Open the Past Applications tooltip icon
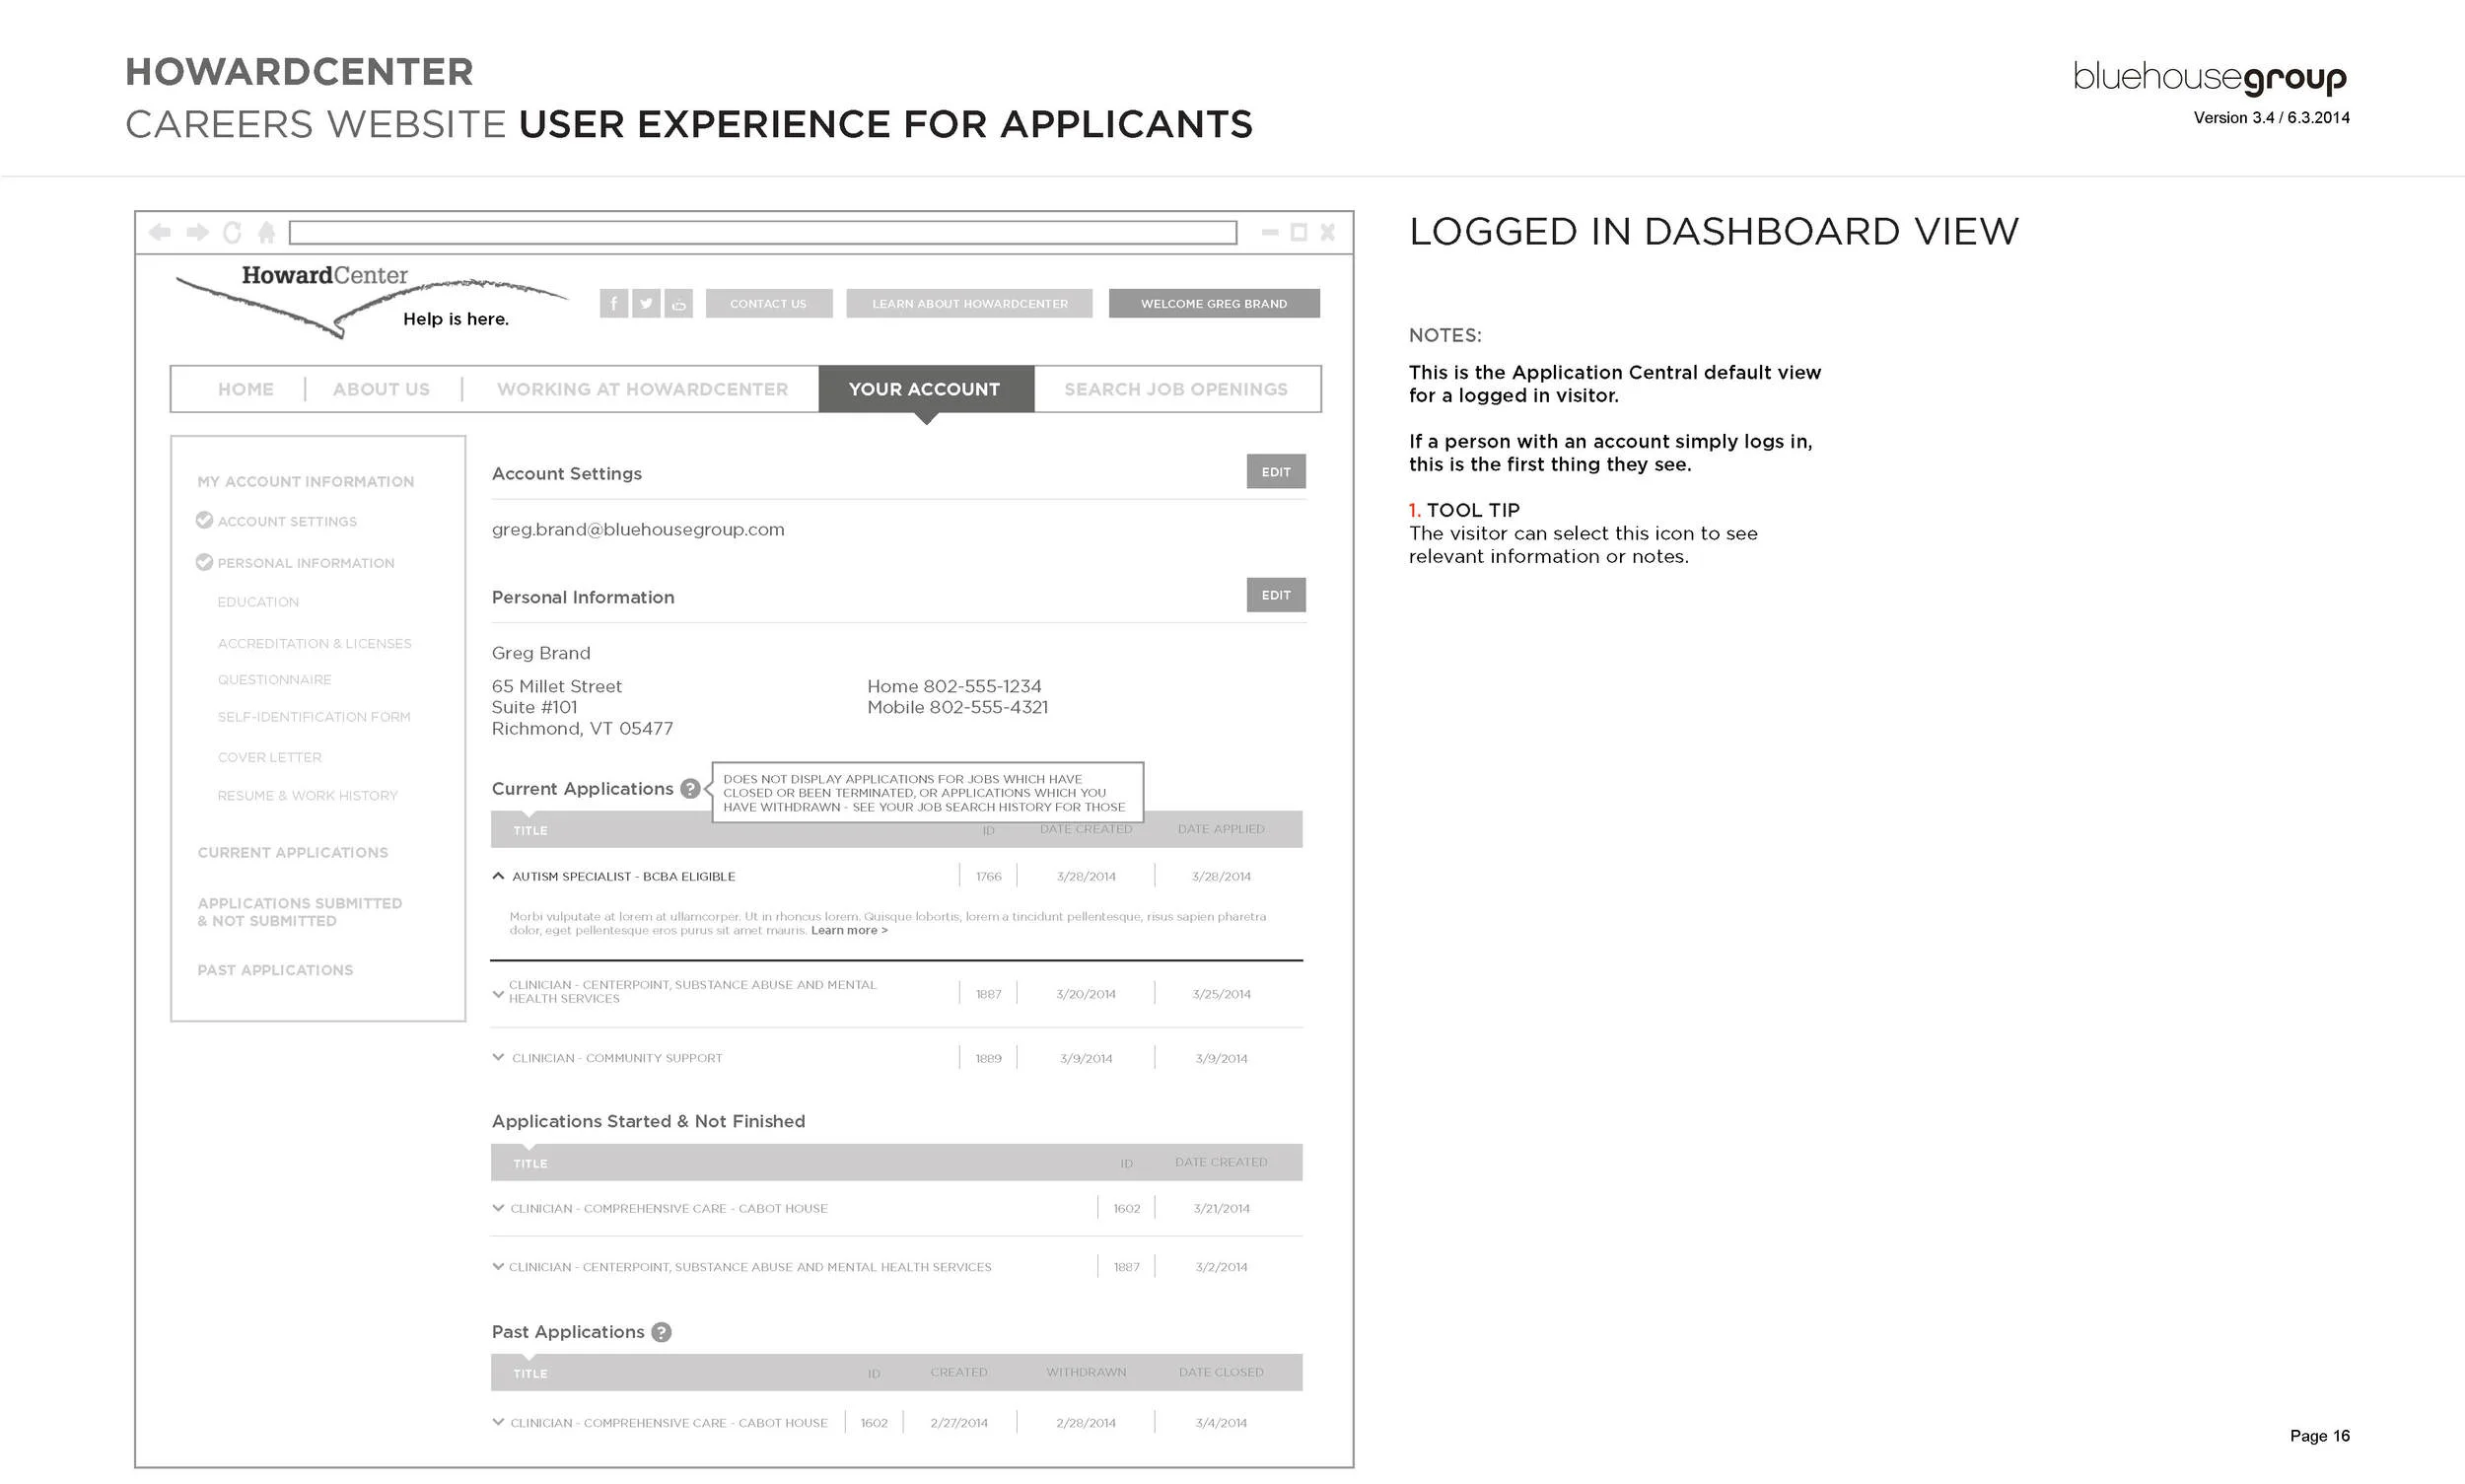The height and width of the screenshot is (1484, 2465). 660,1332
